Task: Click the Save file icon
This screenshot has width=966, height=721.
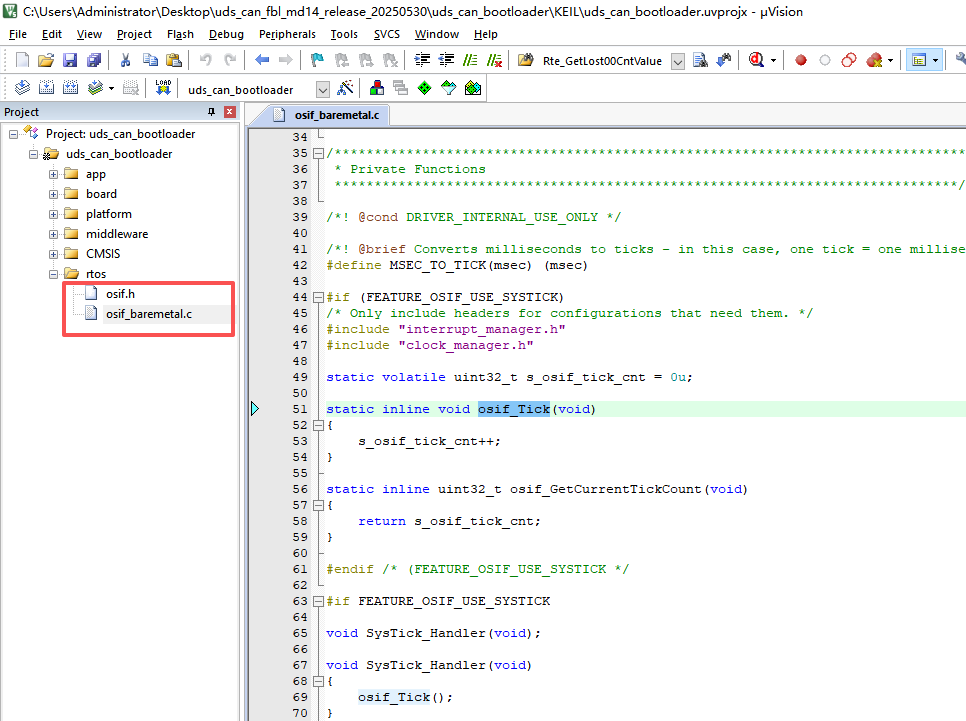Action: click(x=70, y=60)
